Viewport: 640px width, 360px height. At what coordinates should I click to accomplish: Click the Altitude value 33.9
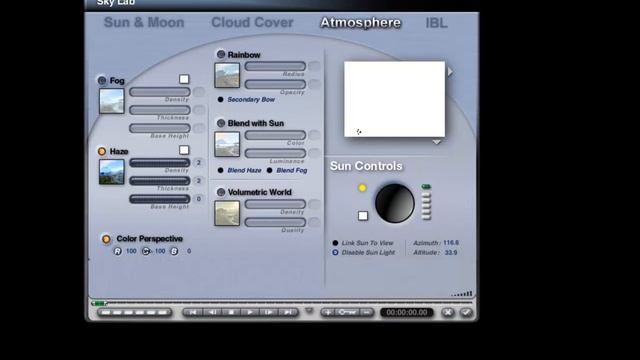pos(451,253)
